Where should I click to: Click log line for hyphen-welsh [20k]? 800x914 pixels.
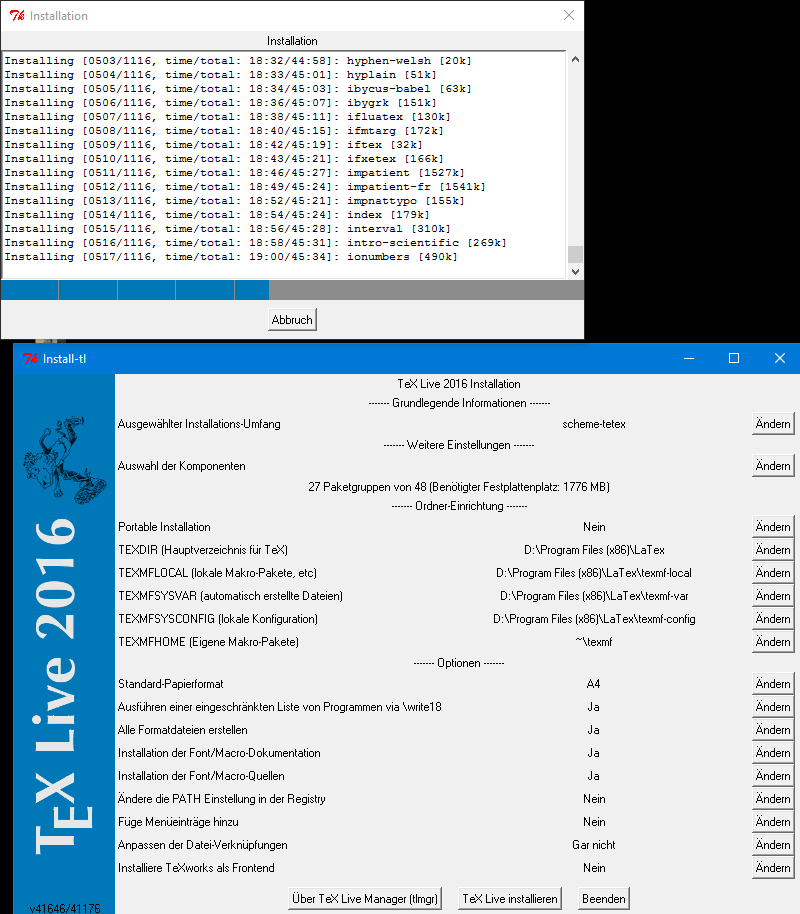tap(238, 61)
